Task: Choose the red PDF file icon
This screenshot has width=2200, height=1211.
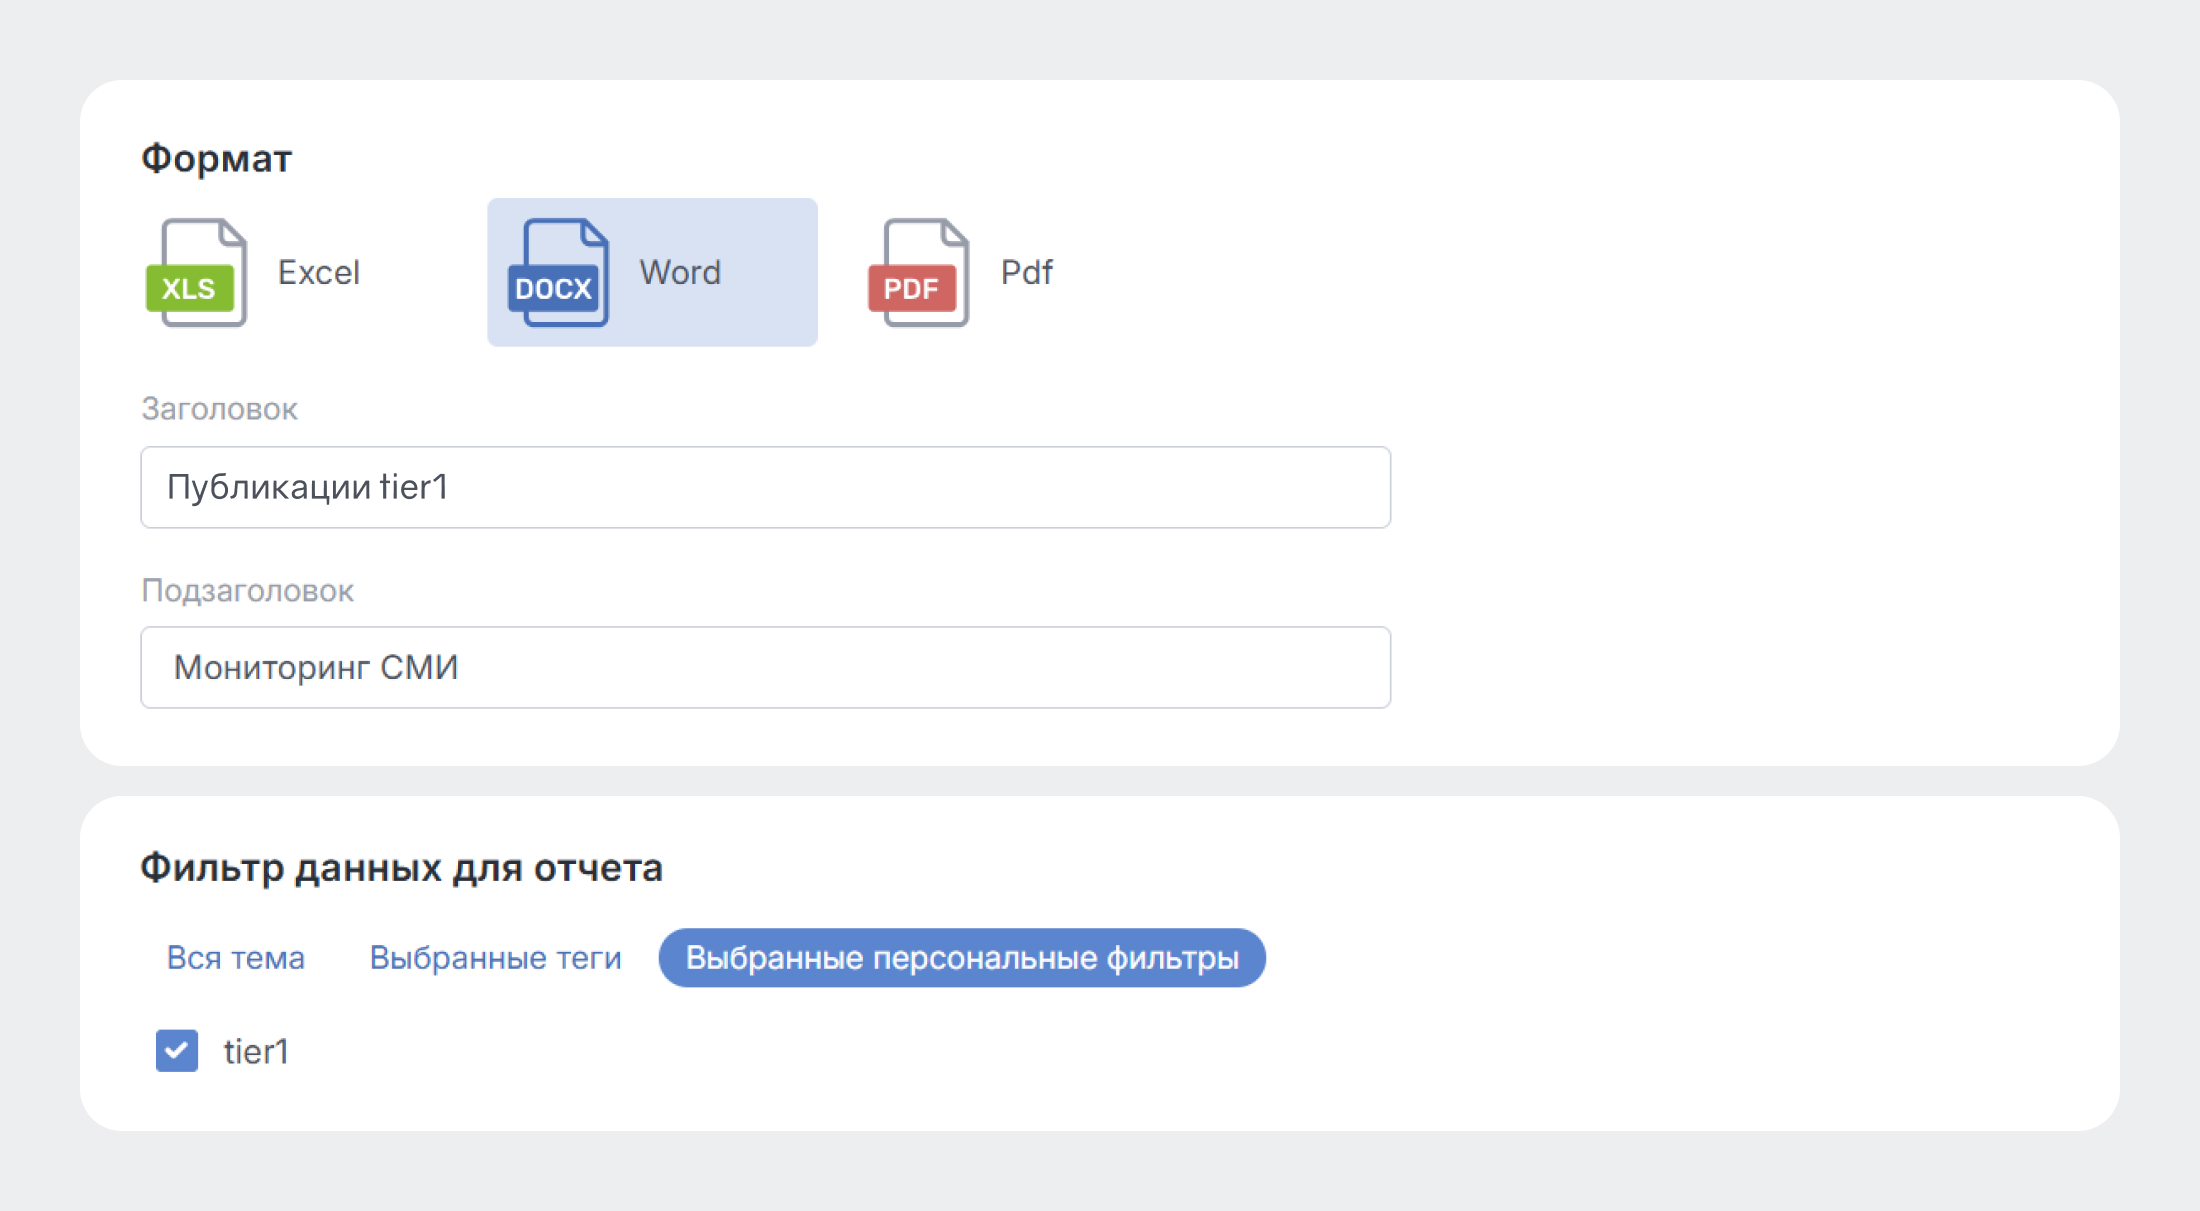Action: pyautogui.click(x=919, y=273)
